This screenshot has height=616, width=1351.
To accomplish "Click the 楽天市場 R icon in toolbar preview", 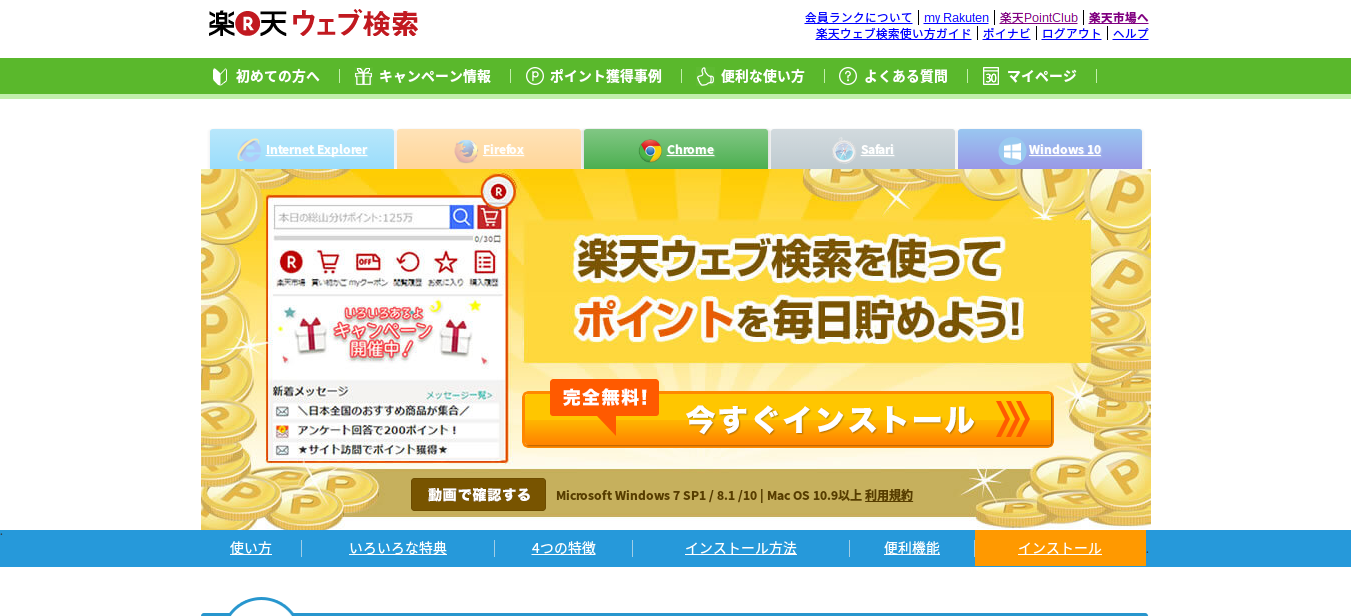I will (291, 262).
